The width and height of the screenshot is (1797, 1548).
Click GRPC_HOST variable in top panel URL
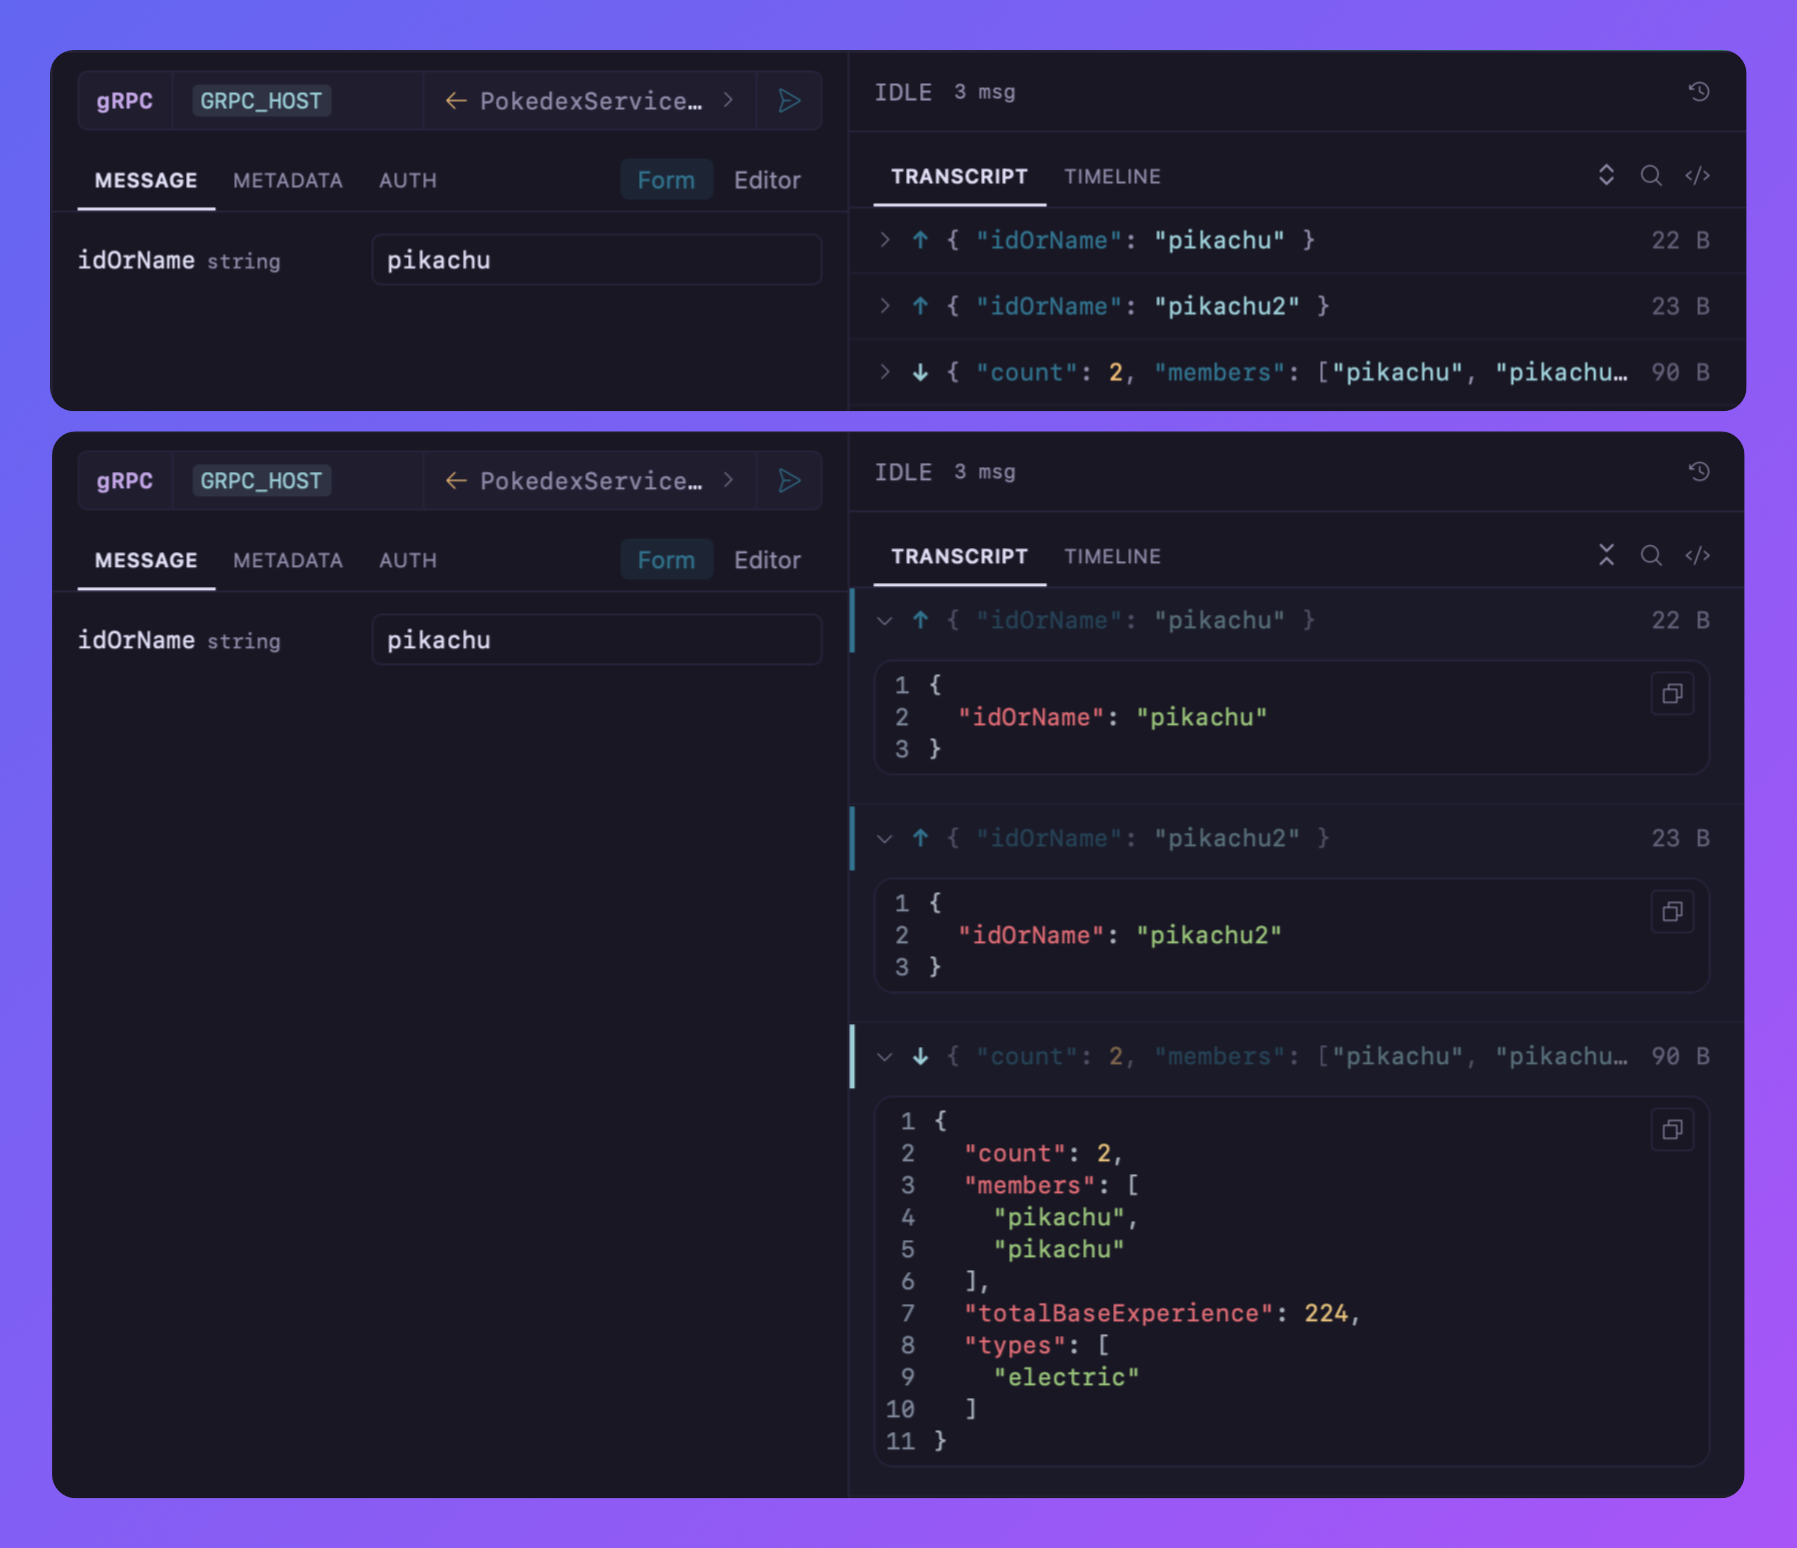click(x=261, y=101)
